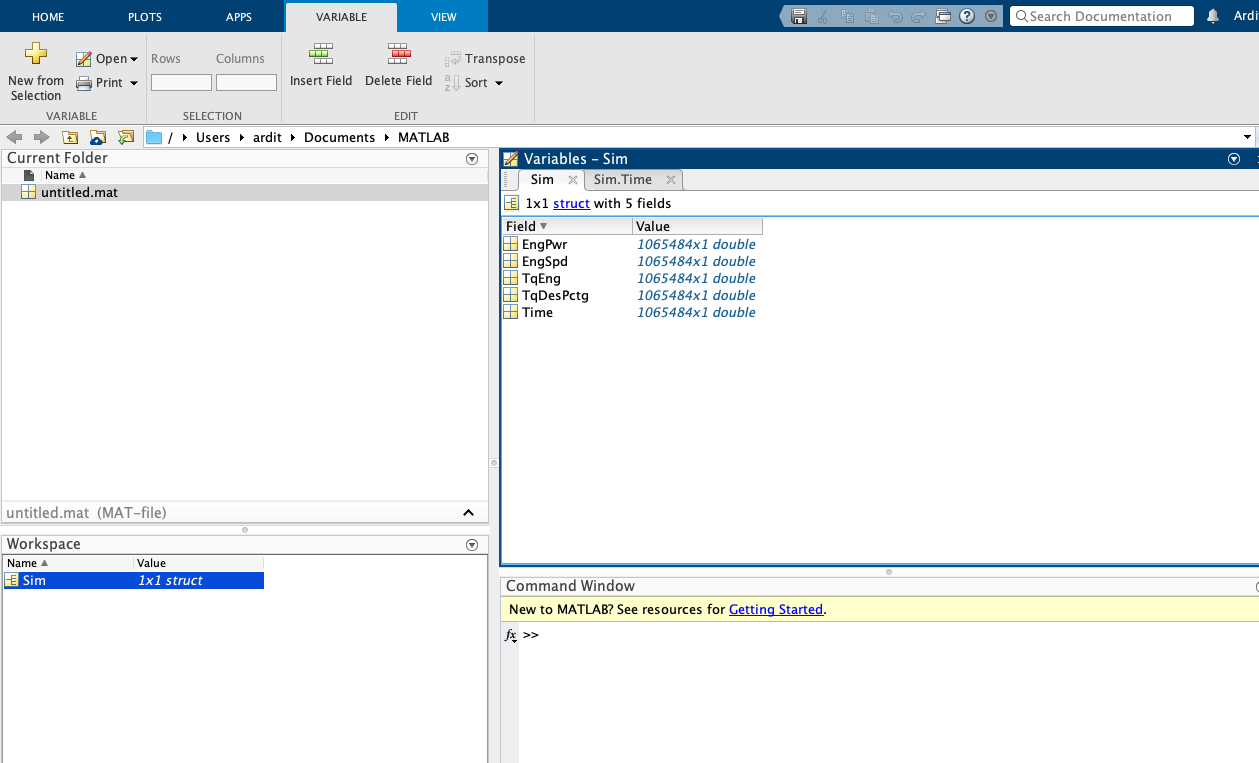Click the New from Selection icon
This screenshot has height=763, width=1259.
click(x=36, y=54)
